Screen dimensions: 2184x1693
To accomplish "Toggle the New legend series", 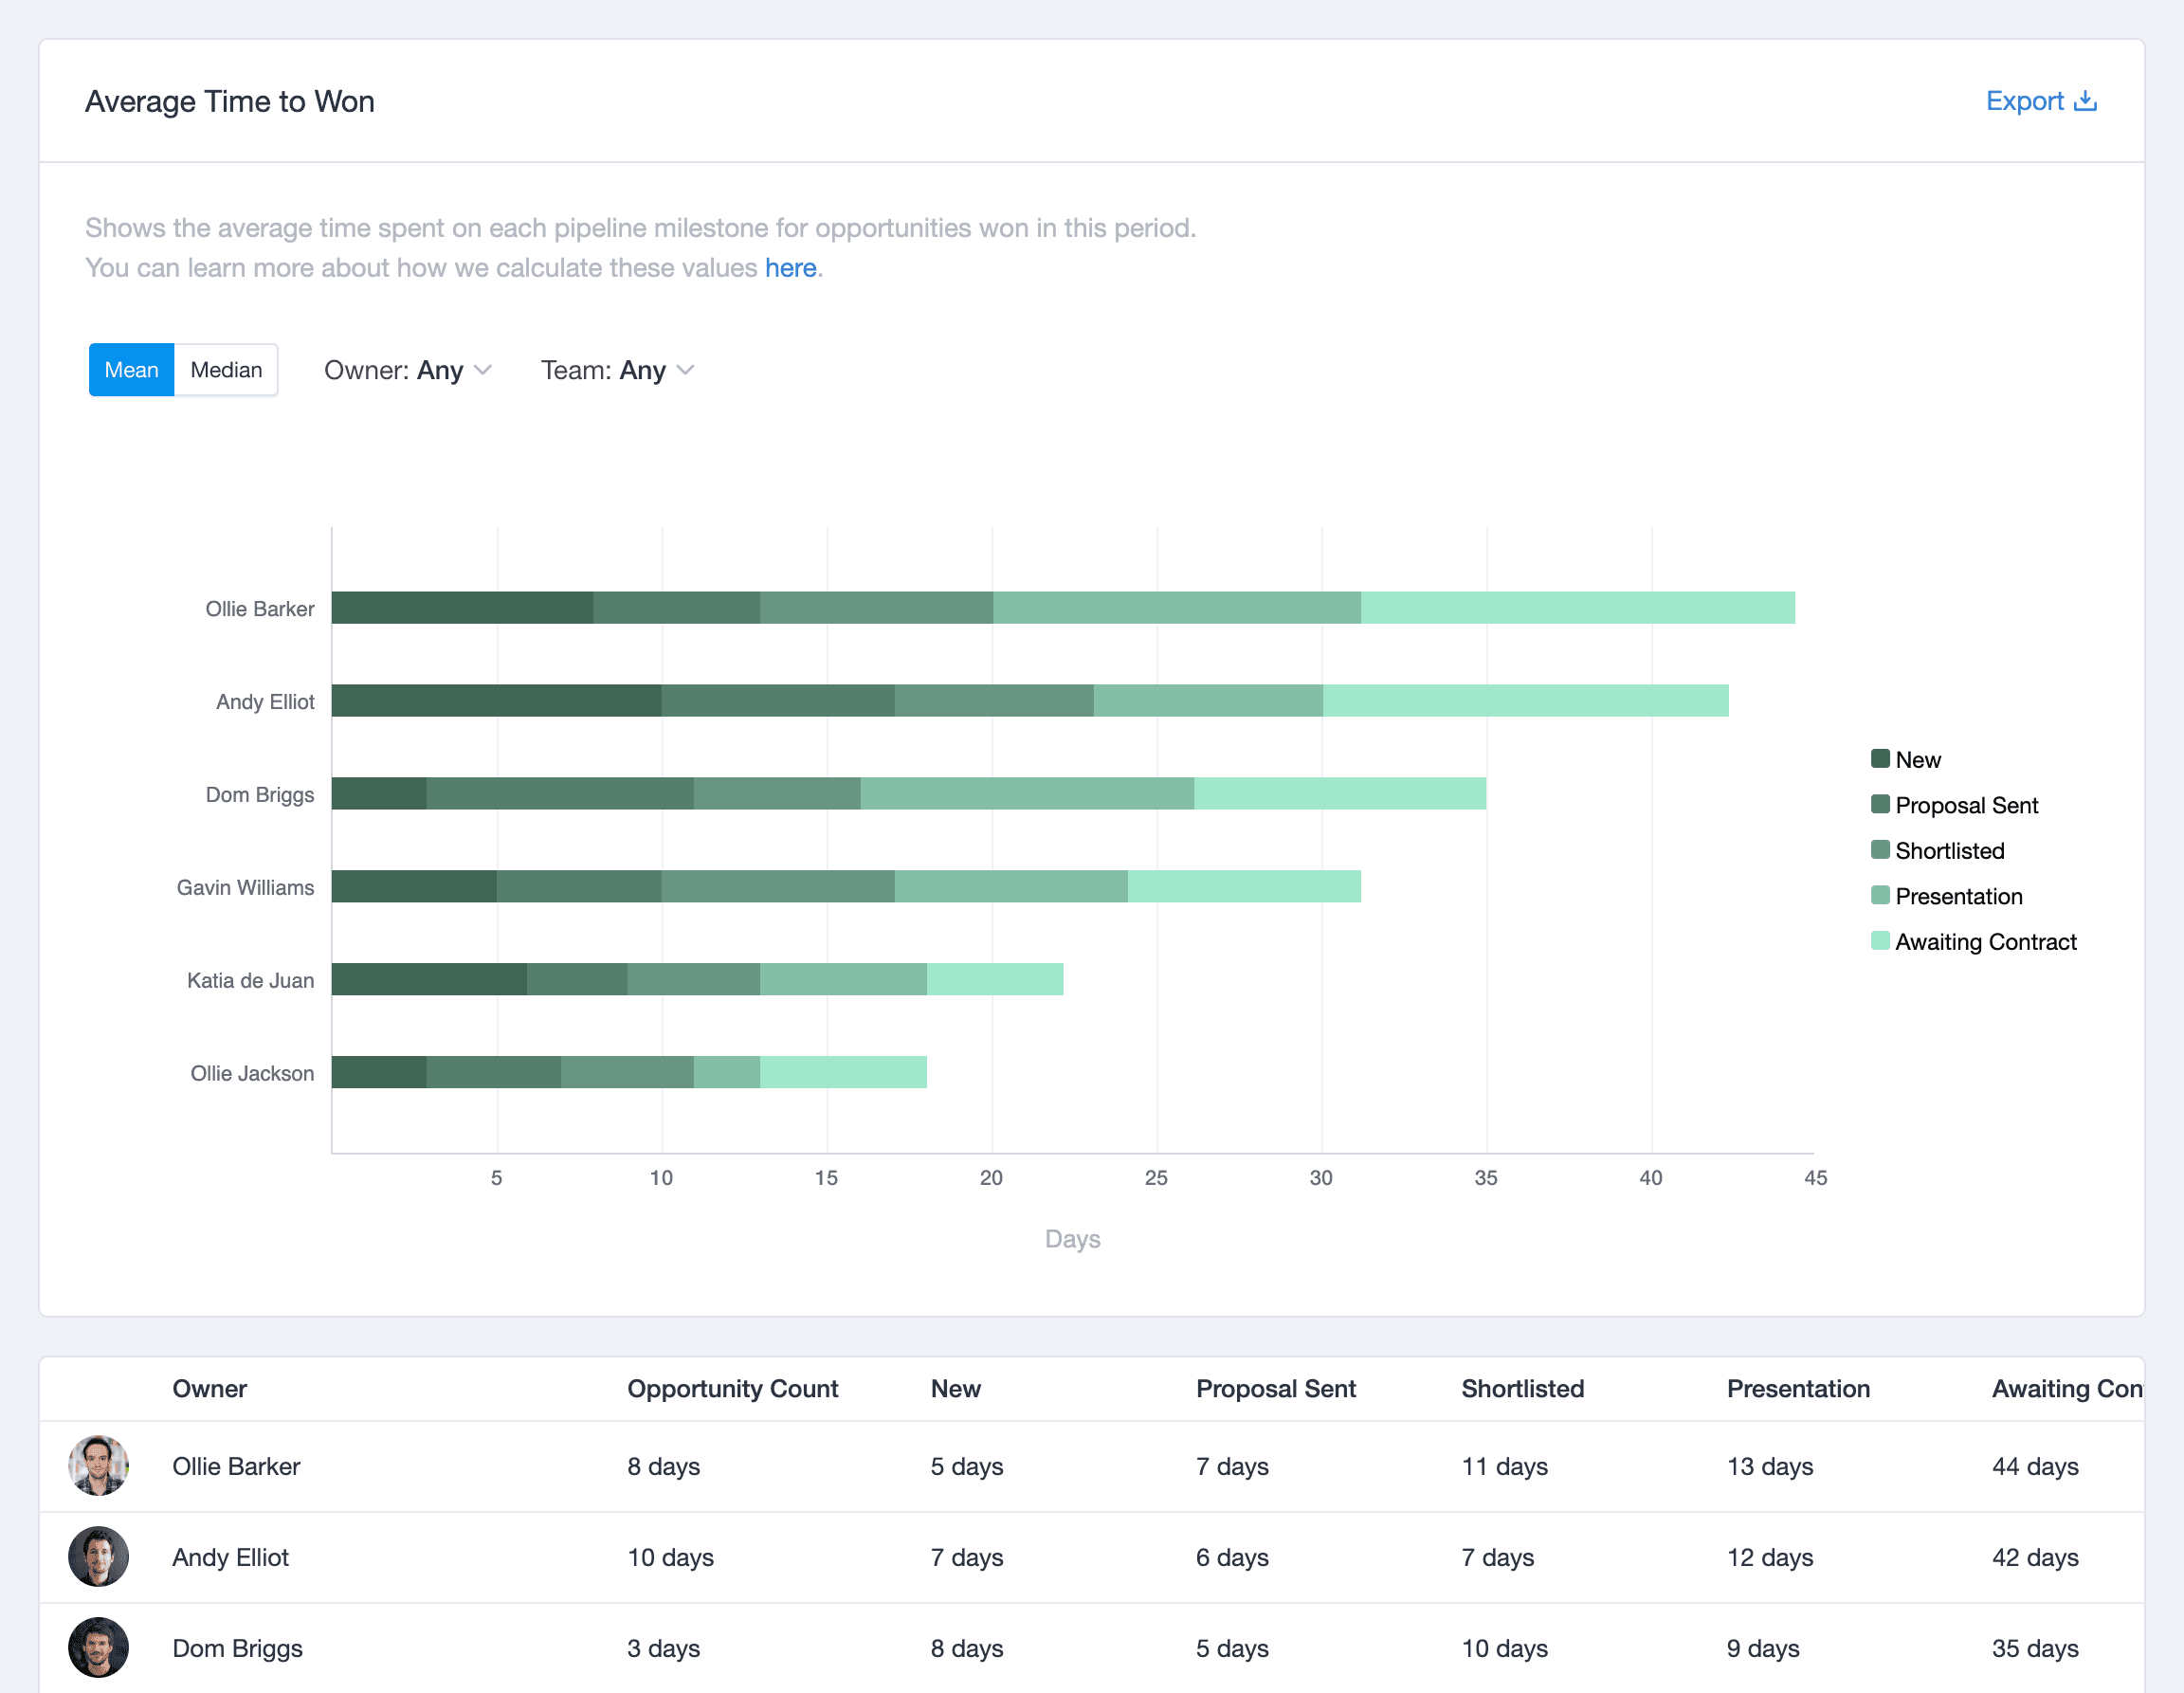I will tap(1906, 760).
